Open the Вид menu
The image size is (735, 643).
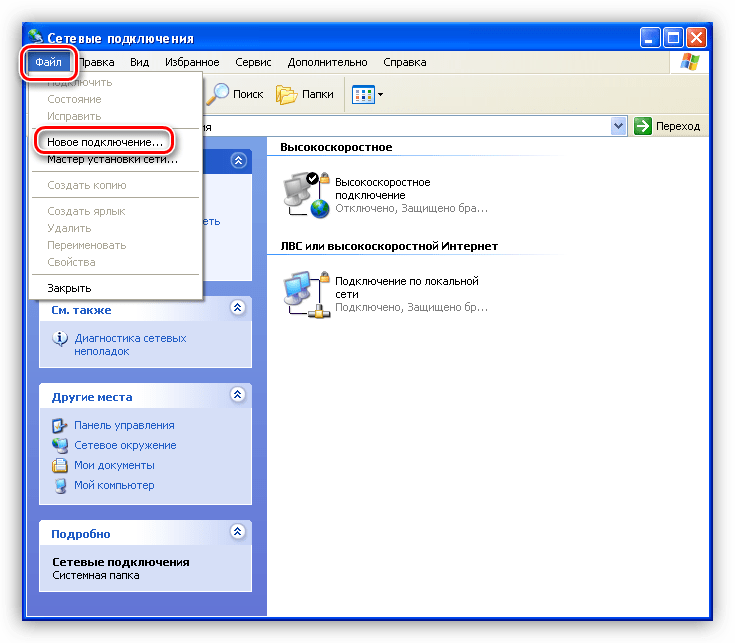139,62
